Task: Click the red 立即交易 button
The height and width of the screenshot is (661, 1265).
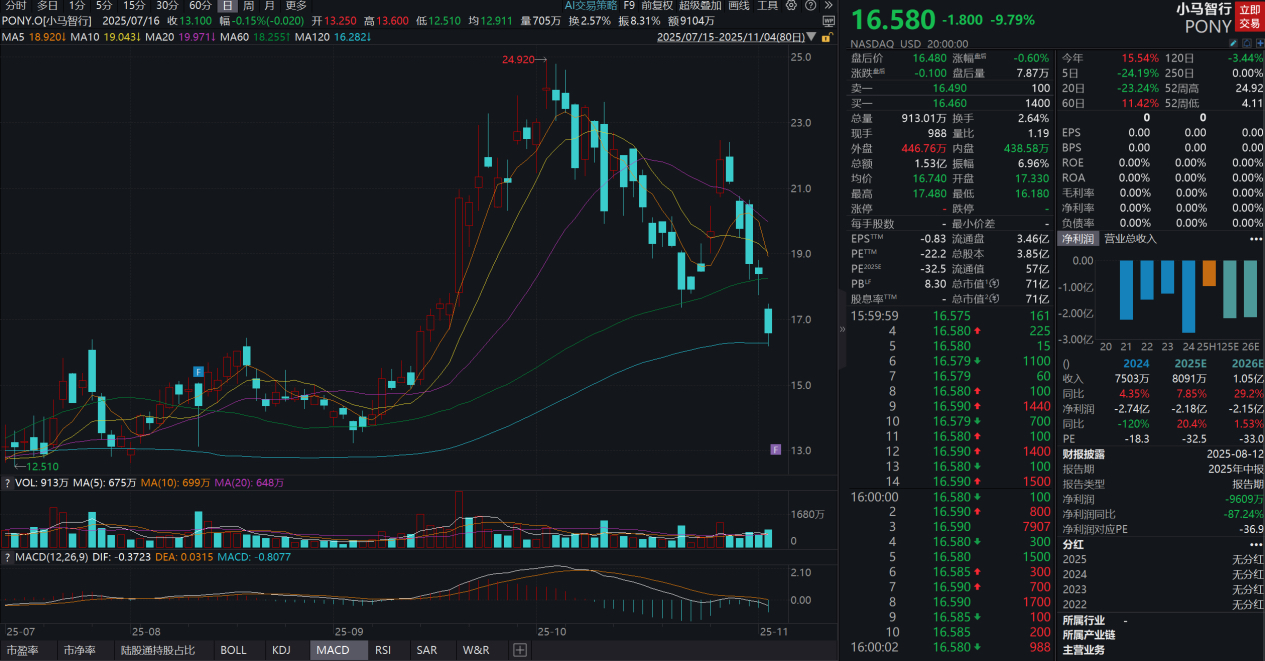Action: pyautogui.click(x=1249, y=16)
